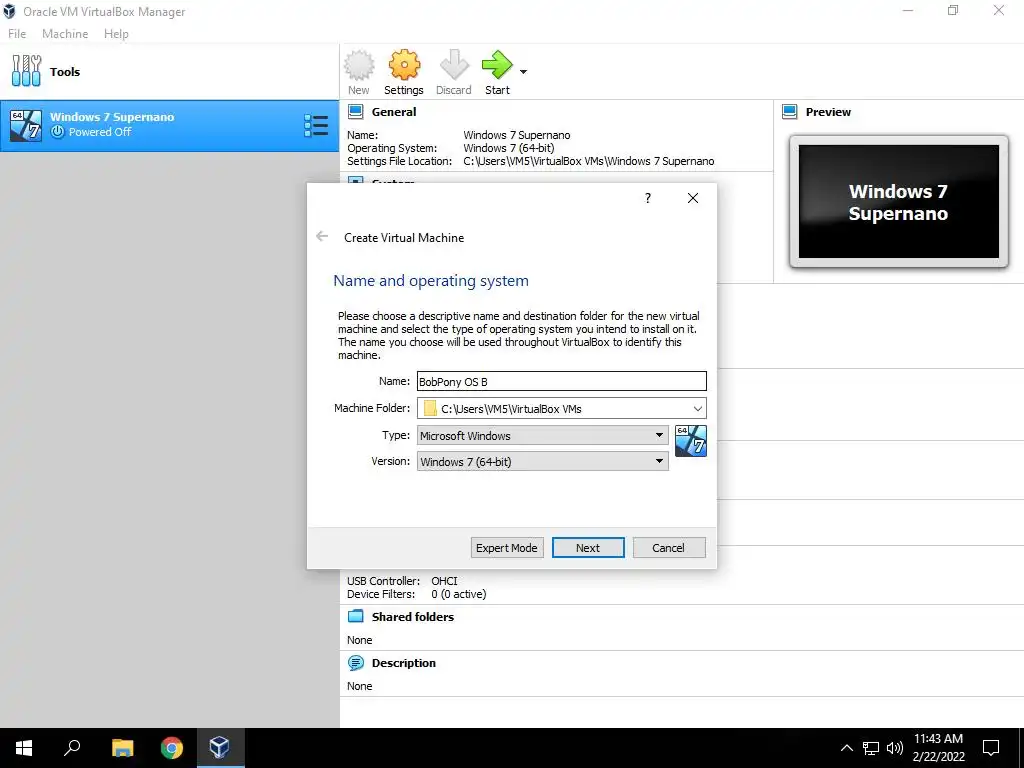Click the Shared folders heading
This screenshot has height=768, width=1024.
[x=413, y=616]
